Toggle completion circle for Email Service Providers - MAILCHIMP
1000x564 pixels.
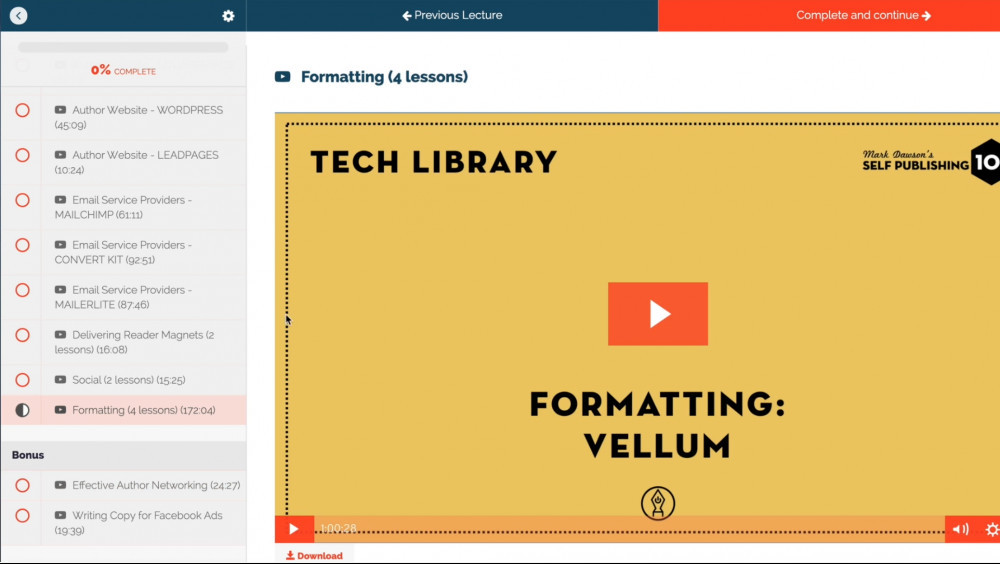22,200
